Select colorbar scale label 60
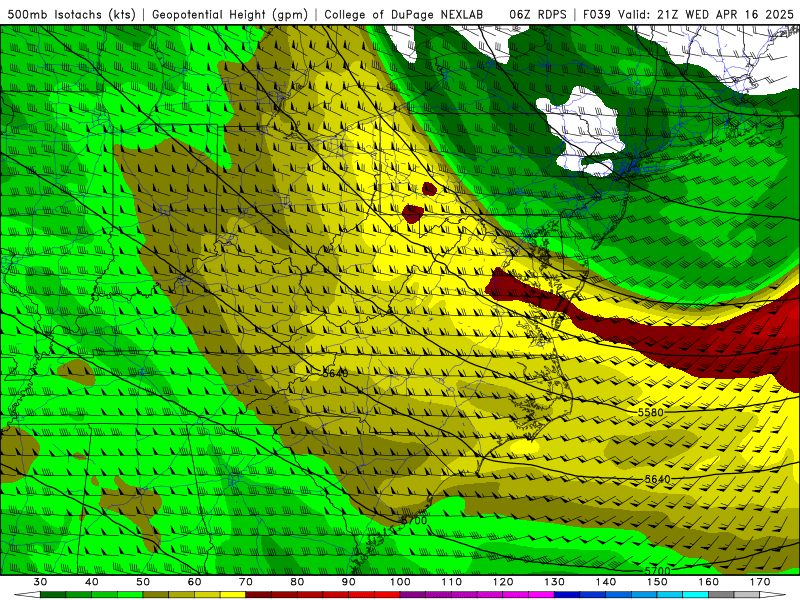800x600 pixels. click(x=194, y=582)
